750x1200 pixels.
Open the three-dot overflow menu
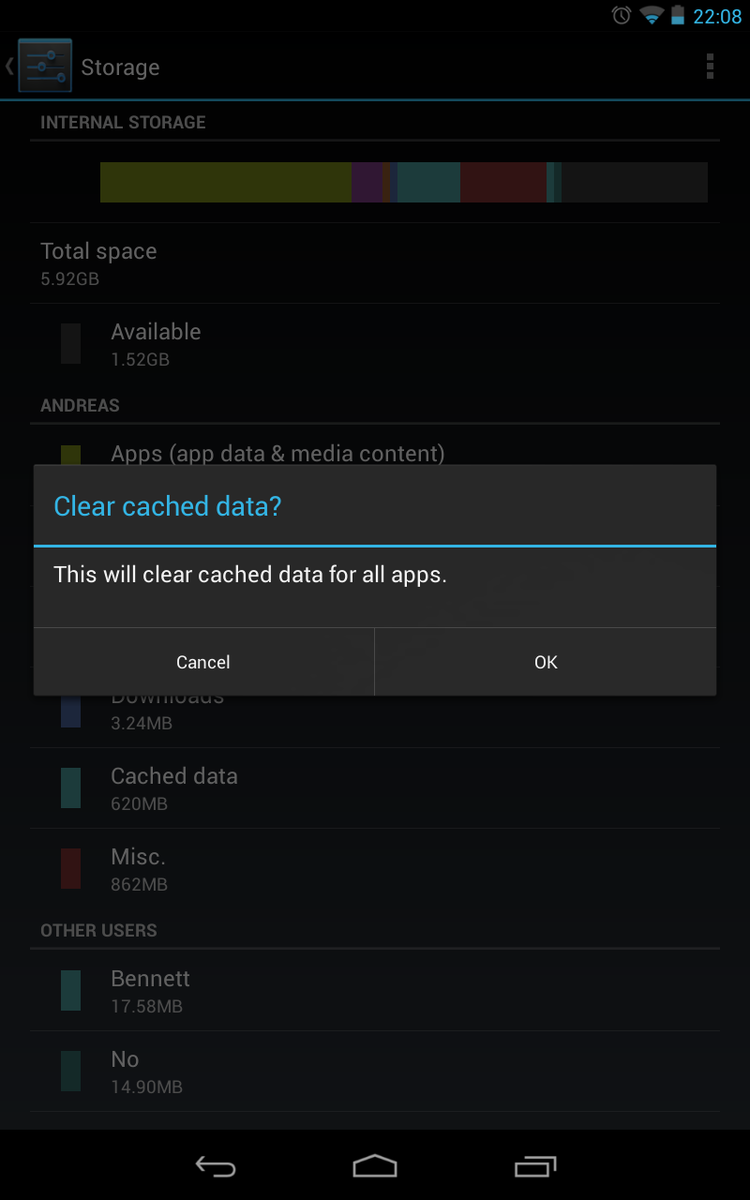point(710,67)
